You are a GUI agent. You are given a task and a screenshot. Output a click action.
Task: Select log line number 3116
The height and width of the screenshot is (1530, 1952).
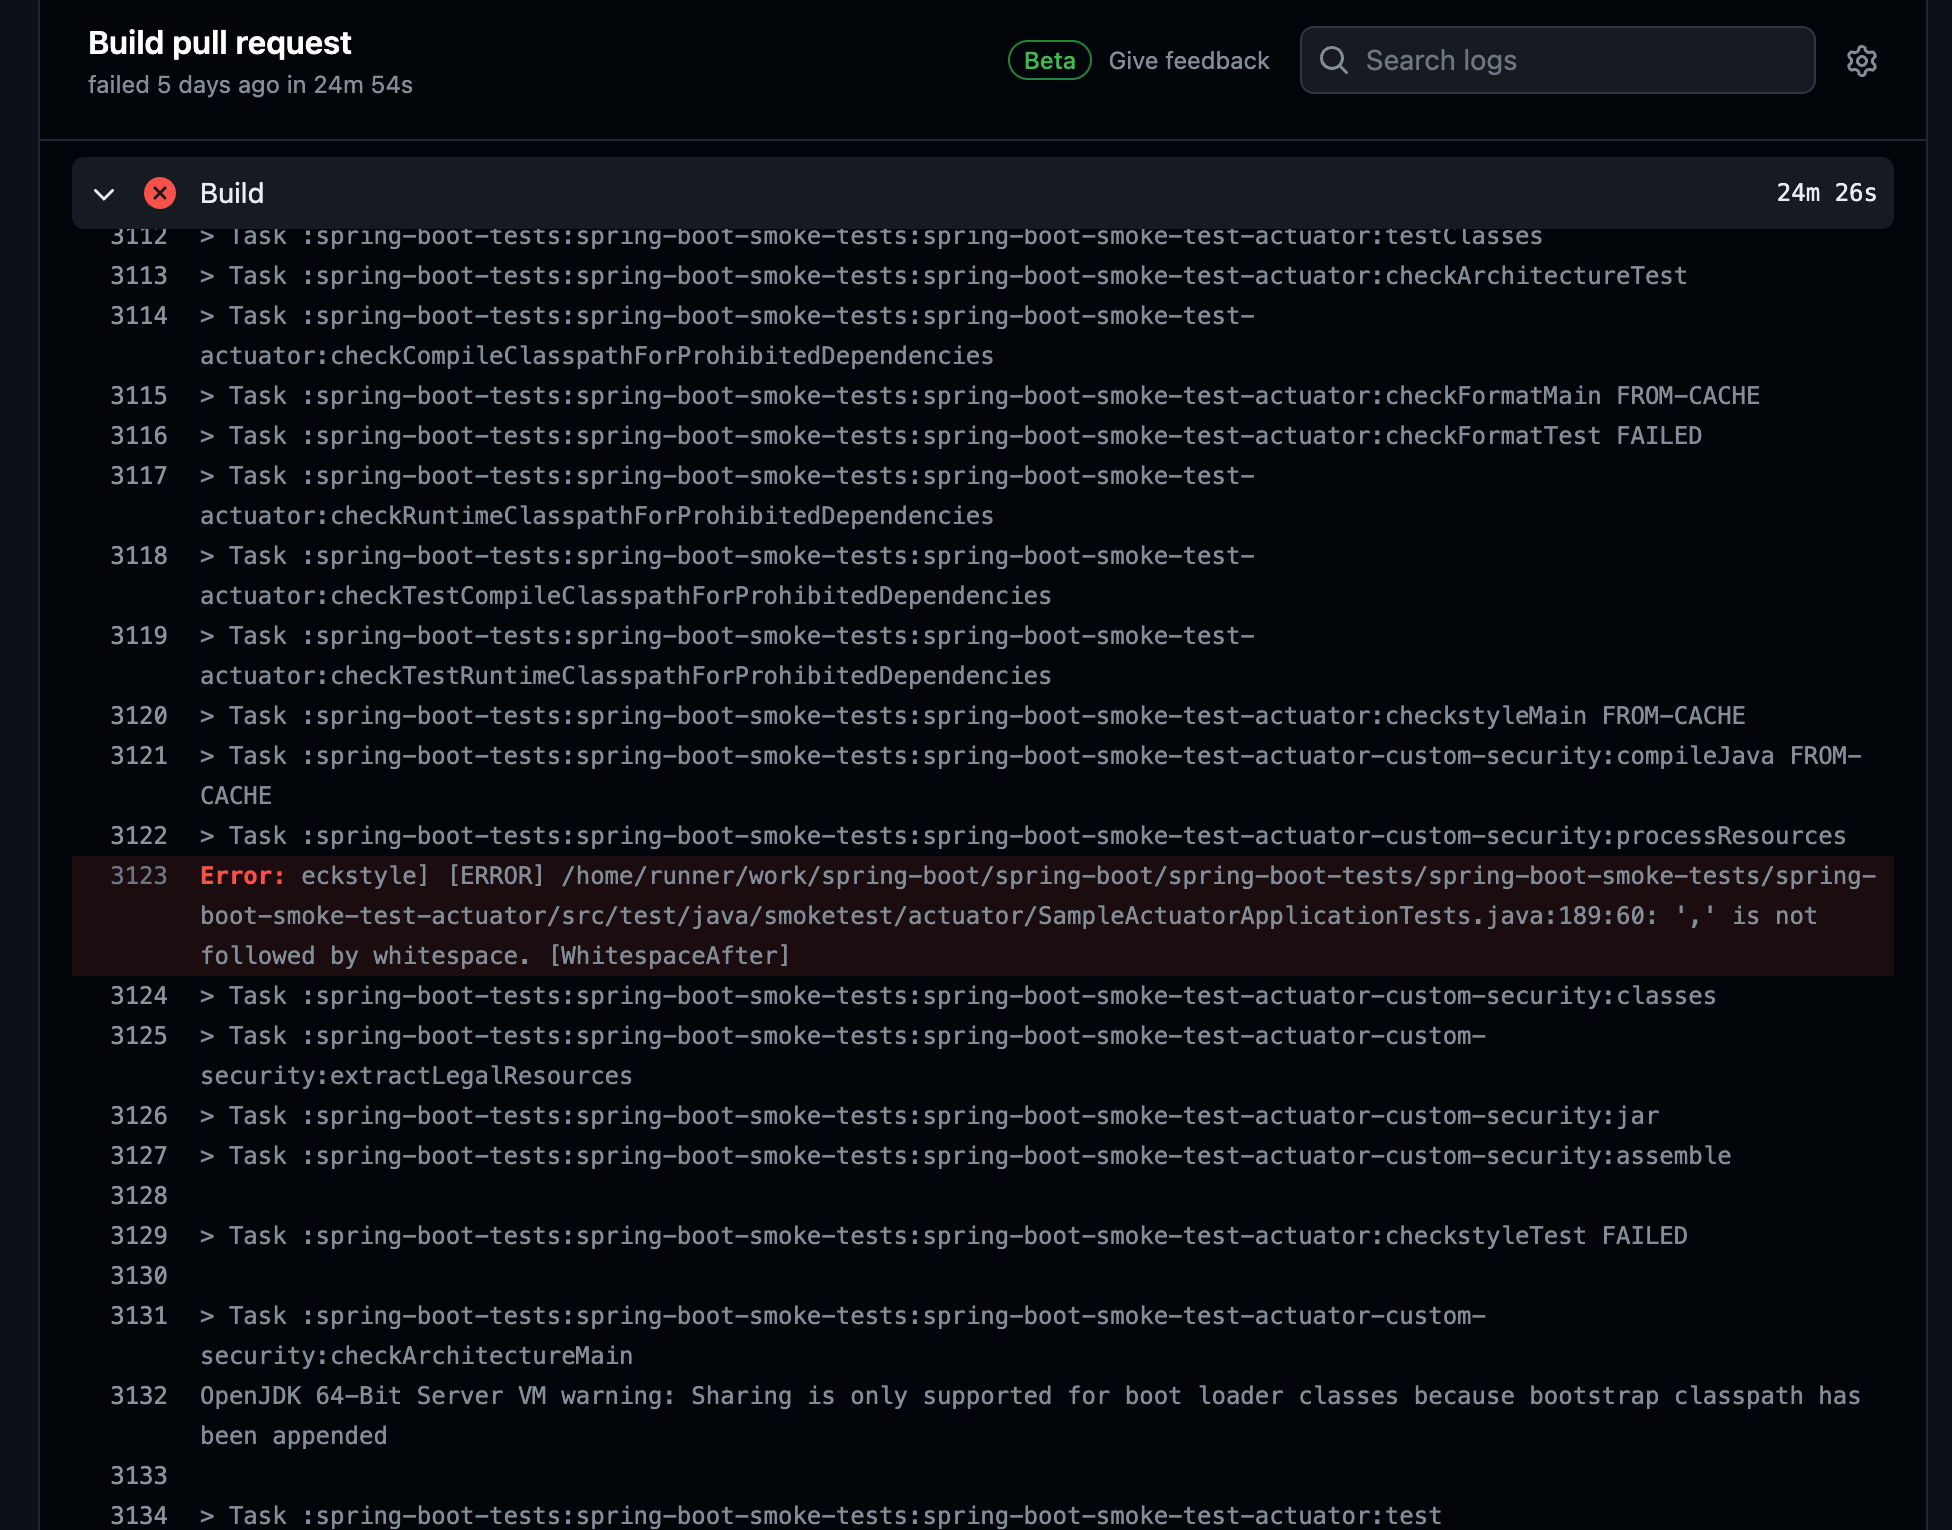pos(139,436)
